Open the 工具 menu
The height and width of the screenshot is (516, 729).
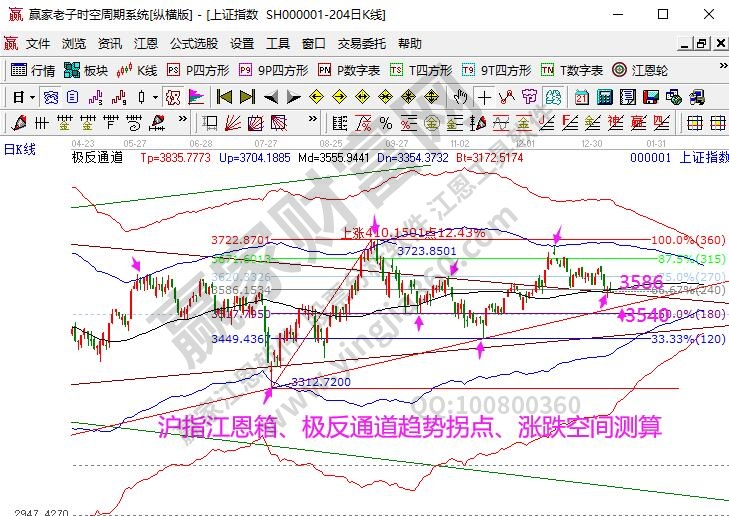(278, 44)
